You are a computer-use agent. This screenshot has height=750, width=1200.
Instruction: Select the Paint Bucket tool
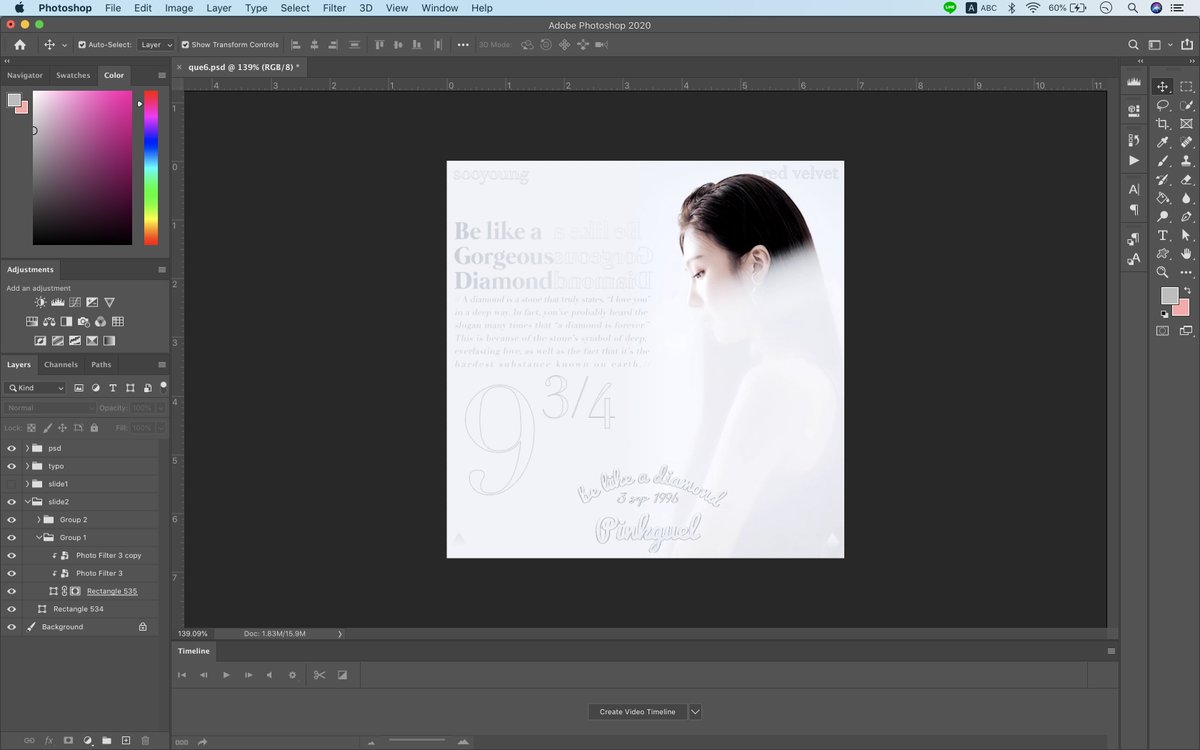(1163, 198)
